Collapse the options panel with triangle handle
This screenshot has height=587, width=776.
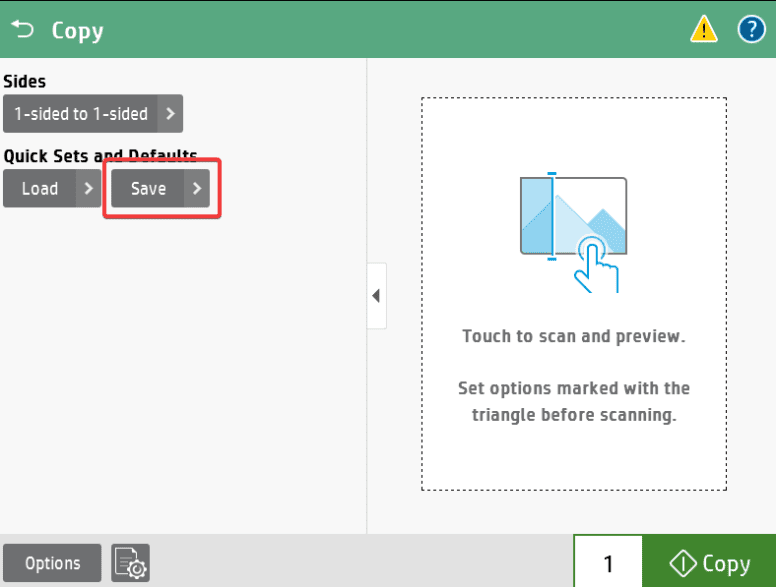[376, 296]
